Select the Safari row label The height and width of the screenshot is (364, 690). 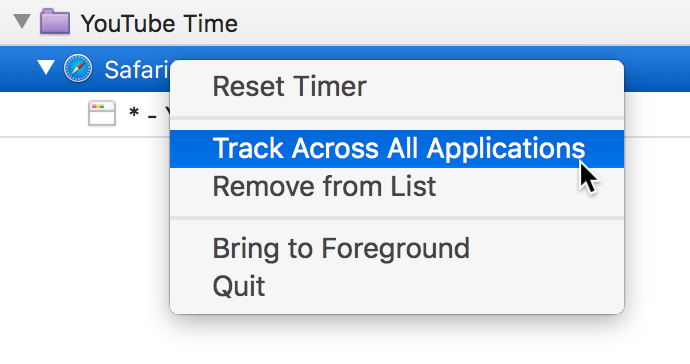[137, 70]
